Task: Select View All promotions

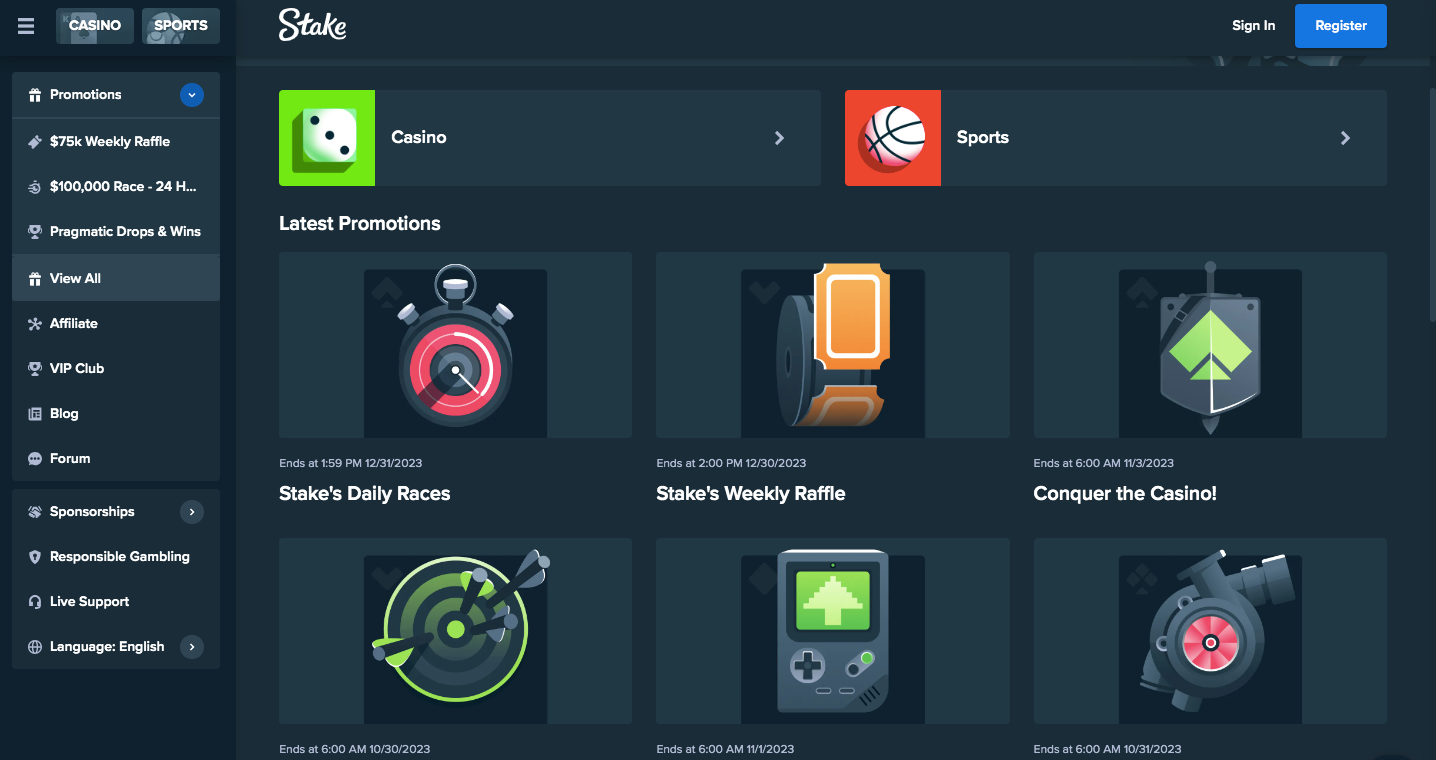Action: [116, 278]
